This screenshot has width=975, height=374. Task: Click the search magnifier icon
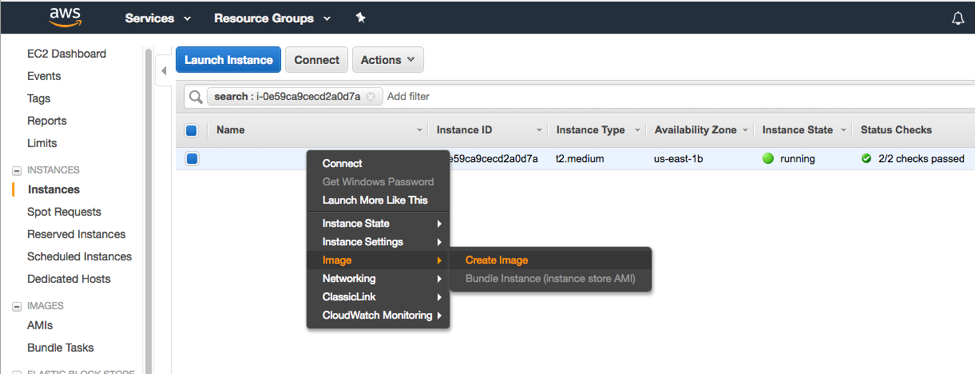196,96
